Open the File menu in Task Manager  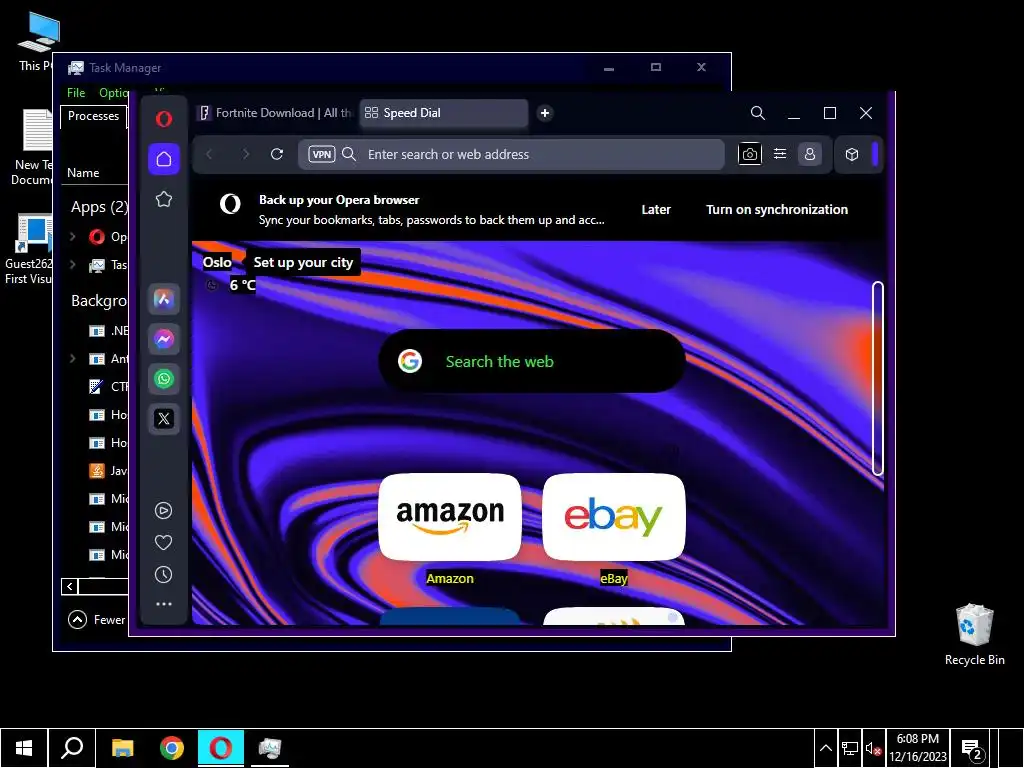76,93
